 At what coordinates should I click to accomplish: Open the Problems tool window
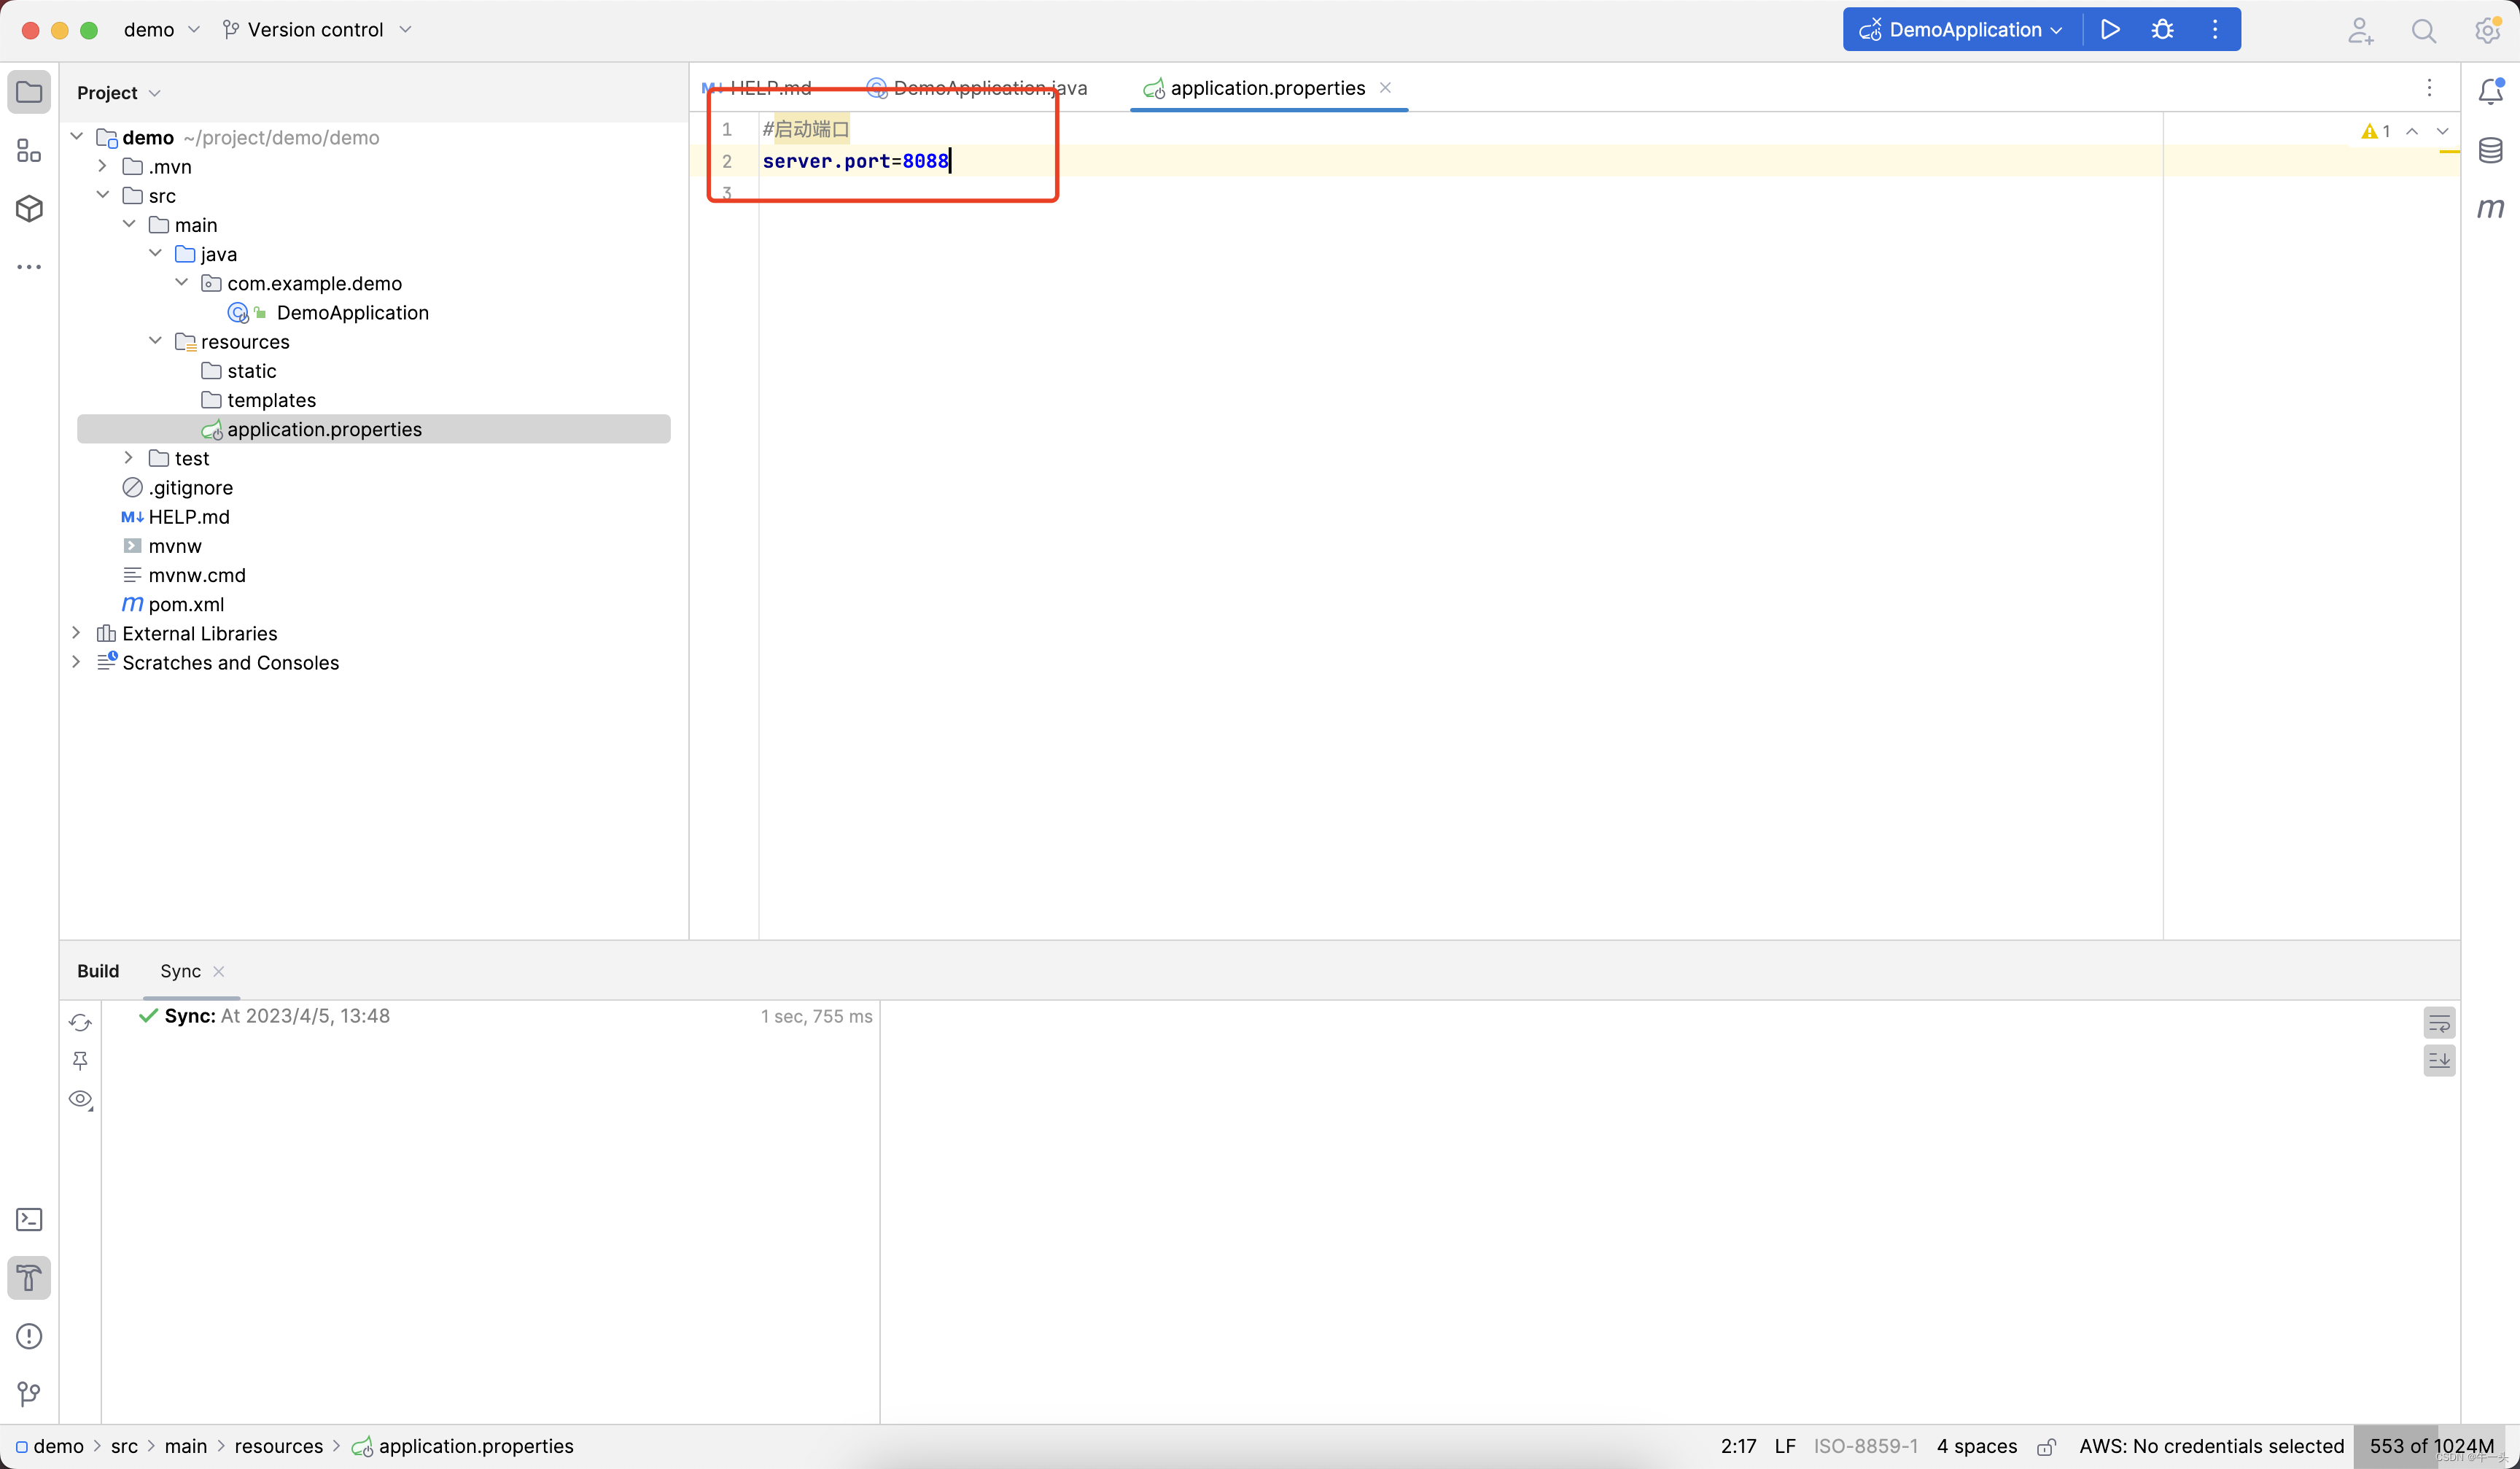29,1336
